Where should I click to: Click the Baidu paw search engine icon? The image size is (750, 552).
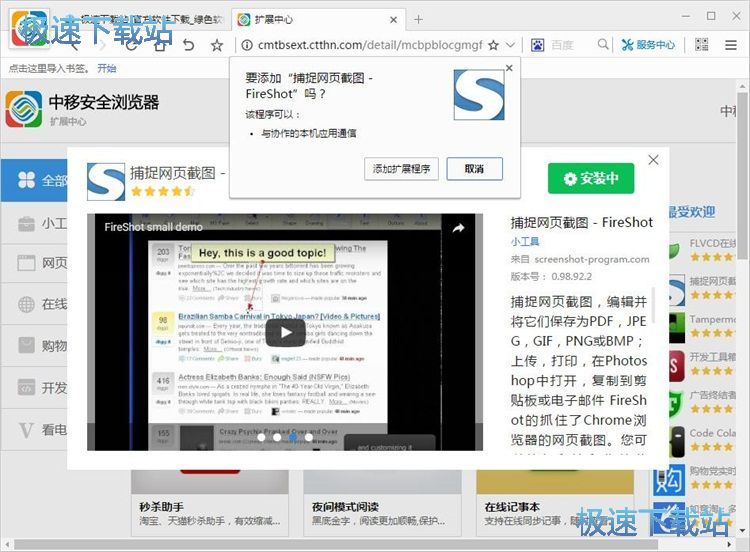tap(538, 45)
